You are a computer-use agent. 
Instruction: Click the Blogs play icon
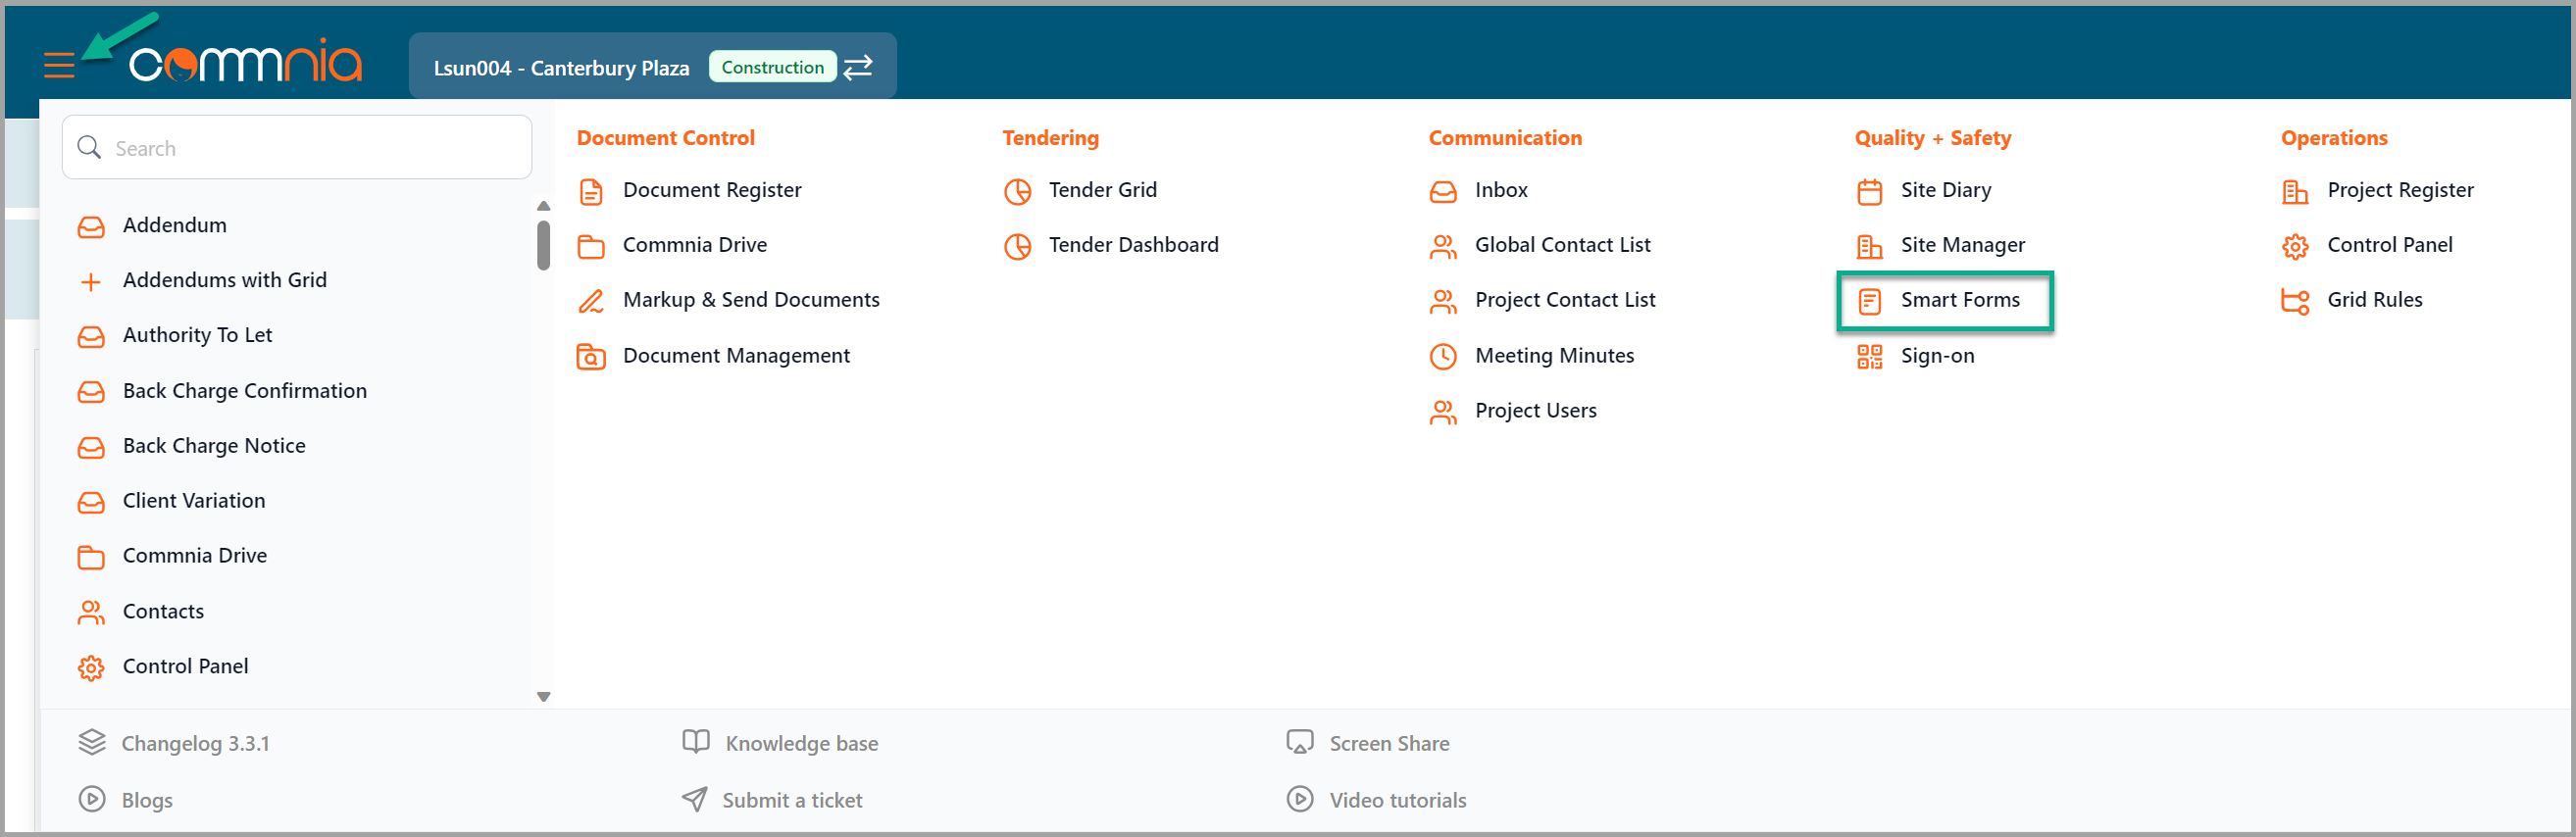tap(92, 800)
